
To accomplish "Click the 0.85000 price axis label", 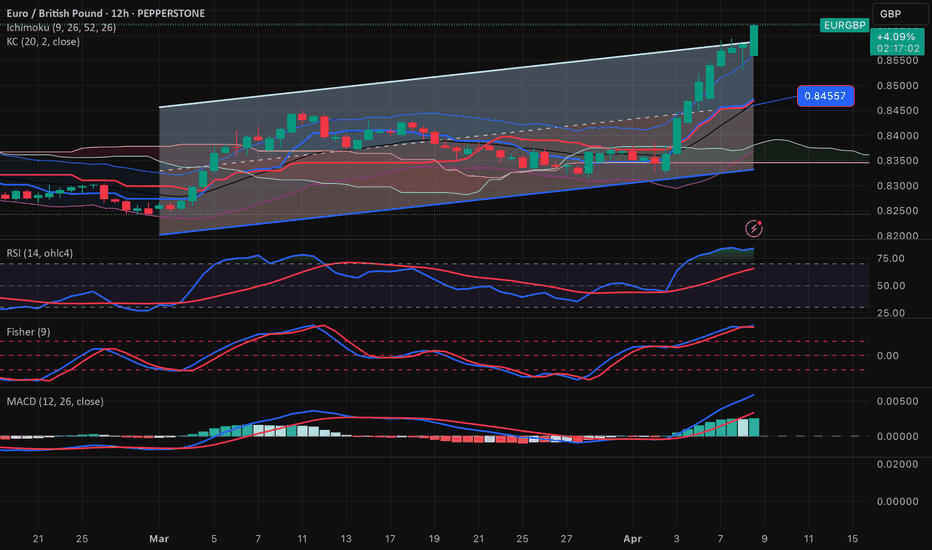I will (898, 86).
